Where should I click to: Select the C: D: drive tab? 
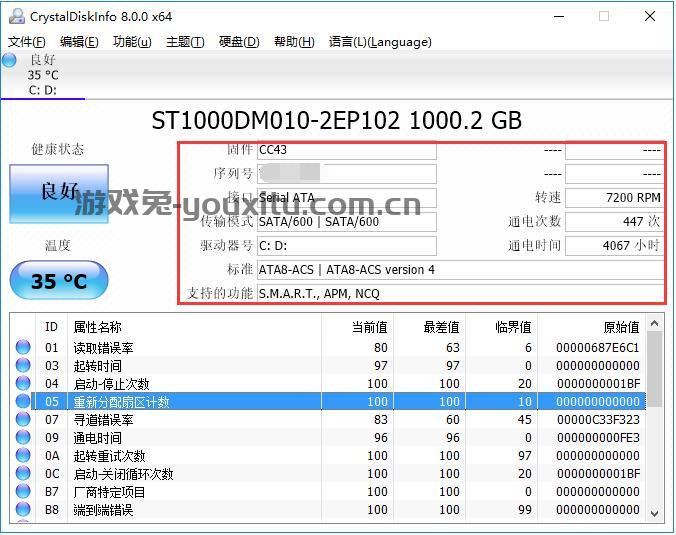click(43, 75)
